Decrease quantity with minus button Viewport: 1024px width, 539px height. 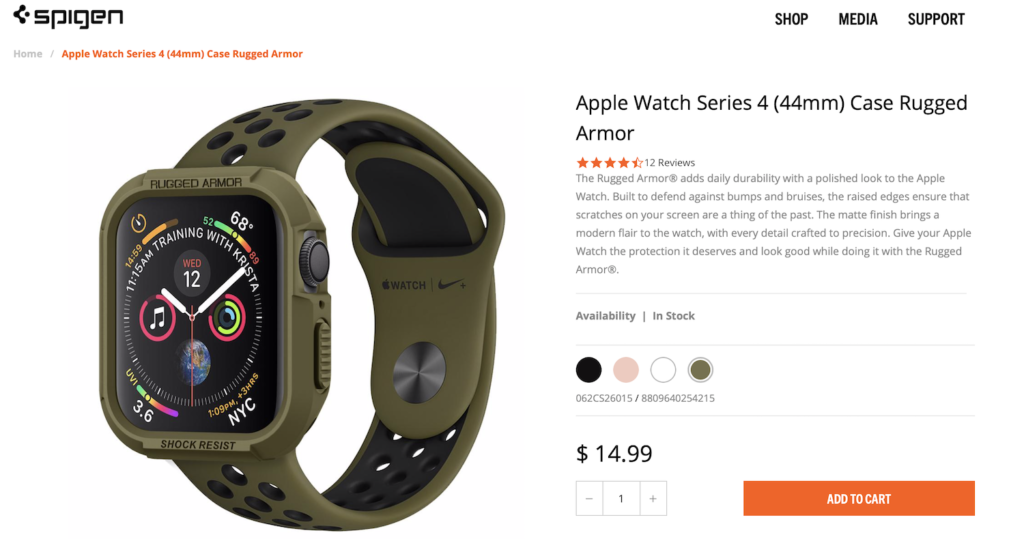[589, 498]
